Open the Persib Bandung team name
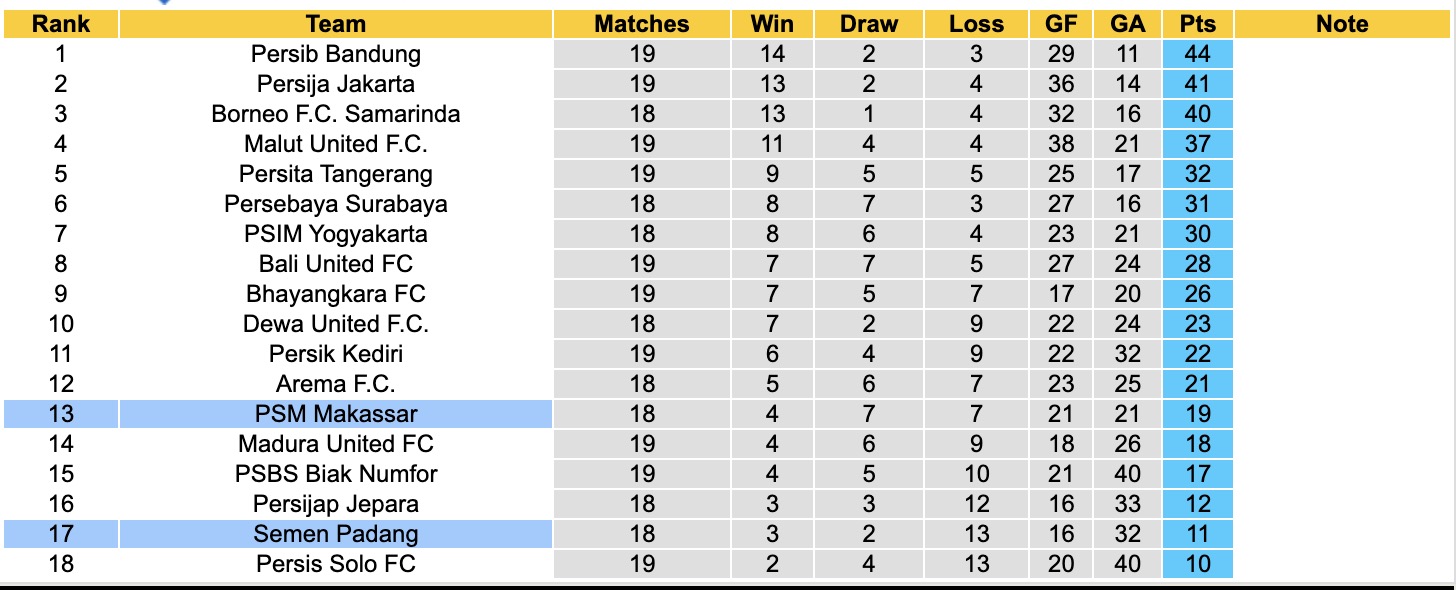Viewport: 1456px width, 590px height. click(x=336, y=54)
